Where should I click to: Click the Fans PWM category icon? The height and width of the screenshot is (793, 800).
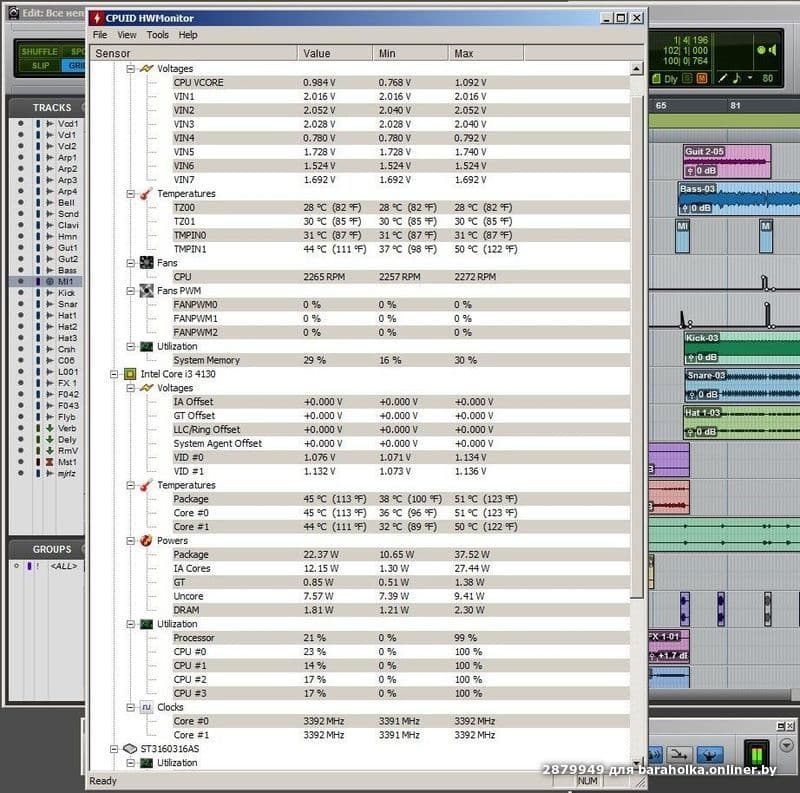146,290
